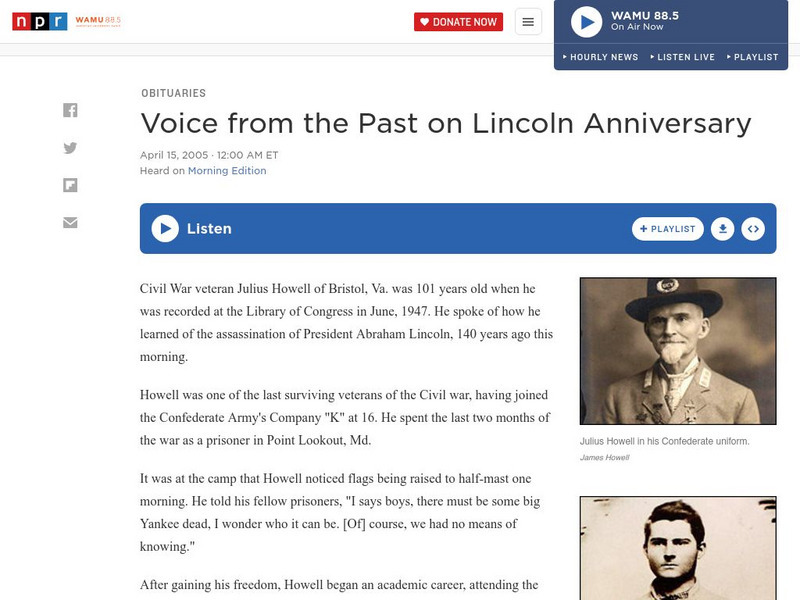The height and width of the screenshot is (600, 800).
Task: Toggle audio playback on the Listen bar
Action: pyautogui.click(x=164, y=228)
